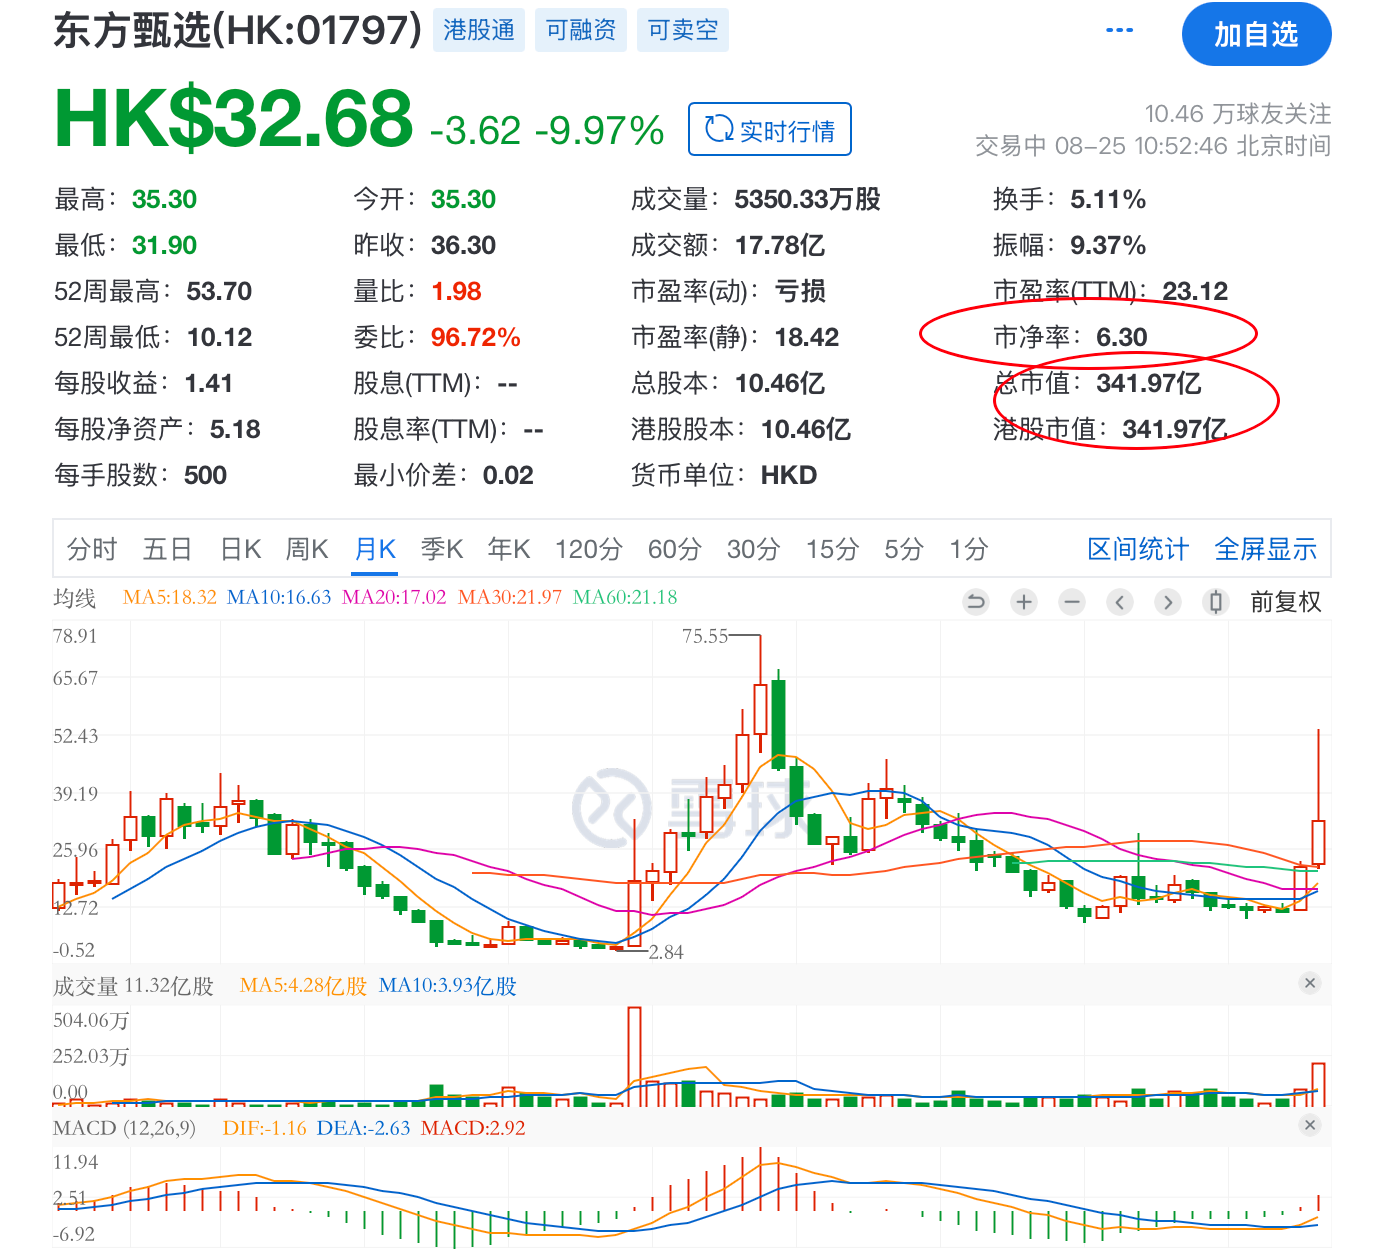
Task: Click the volume MA10:3.93亿股 label
Action: tap(448, 986)
